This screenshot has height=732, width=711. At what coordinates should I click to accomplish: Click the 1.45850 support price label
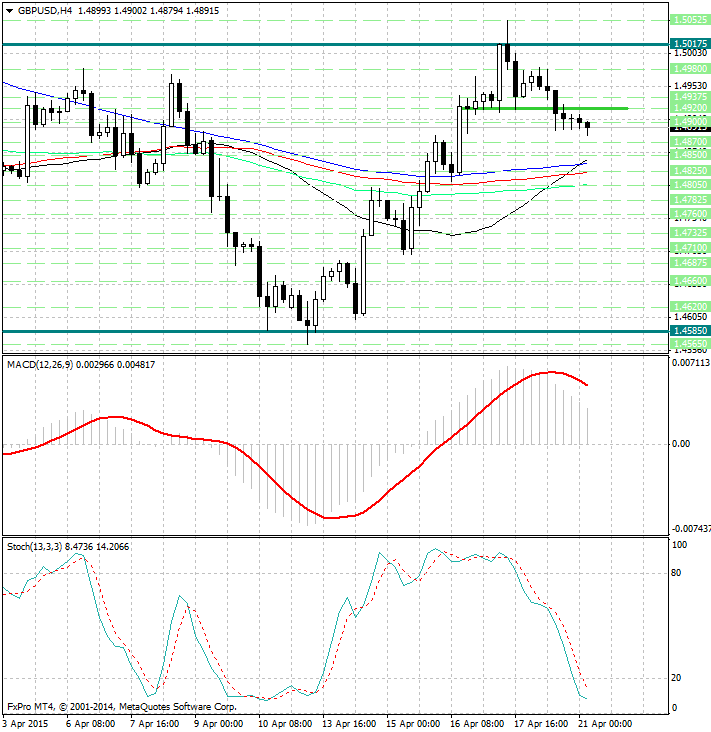[690, 330]
